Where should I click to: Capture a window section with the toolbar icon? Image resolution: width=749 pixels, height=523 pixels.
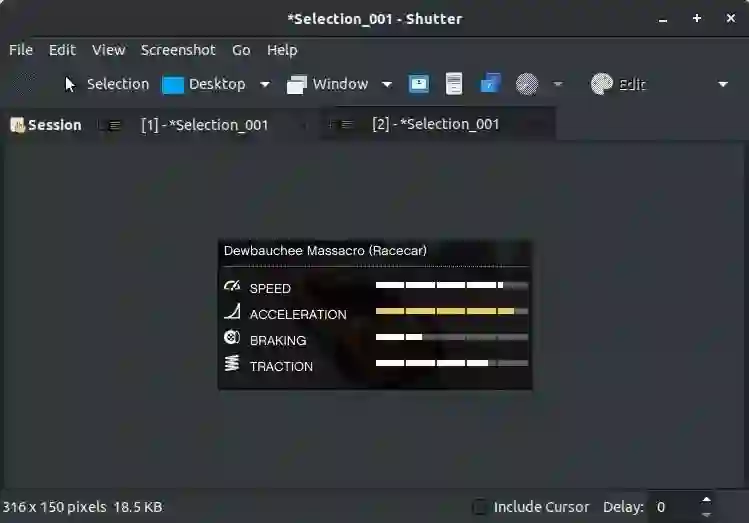click(419, 84)
